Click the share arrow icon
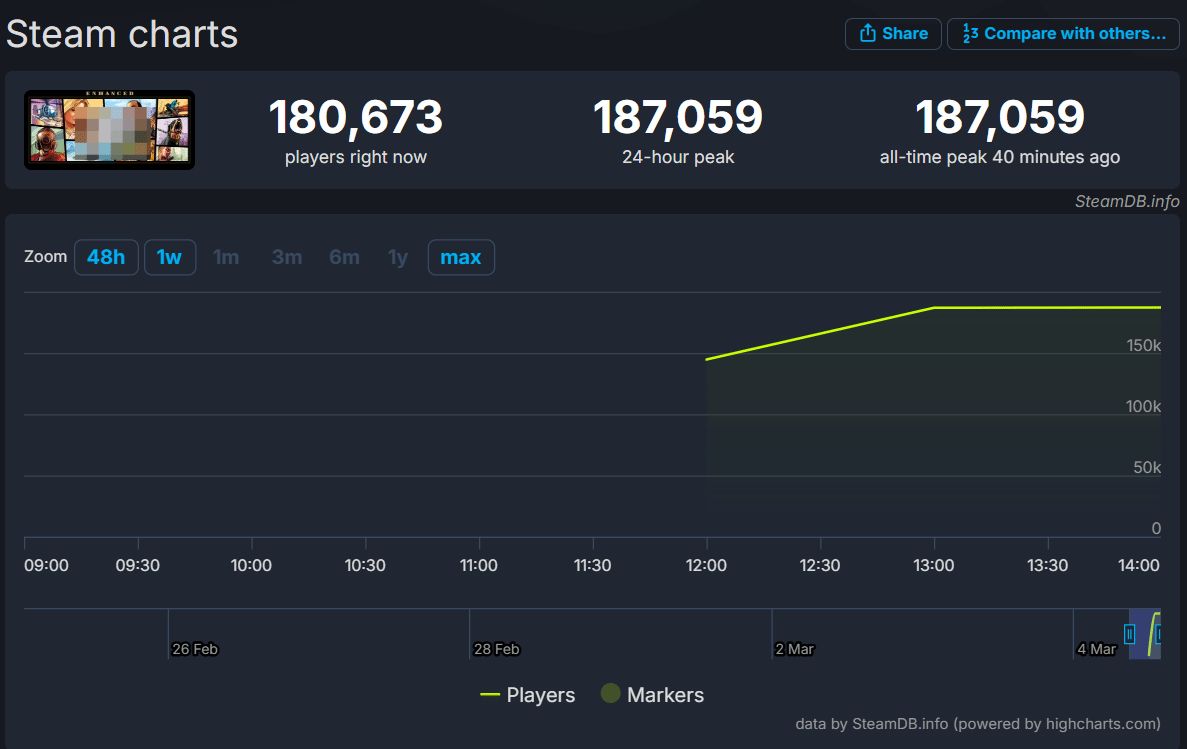The height and width of the screenshot is (749, 1187). click(867, 34)
